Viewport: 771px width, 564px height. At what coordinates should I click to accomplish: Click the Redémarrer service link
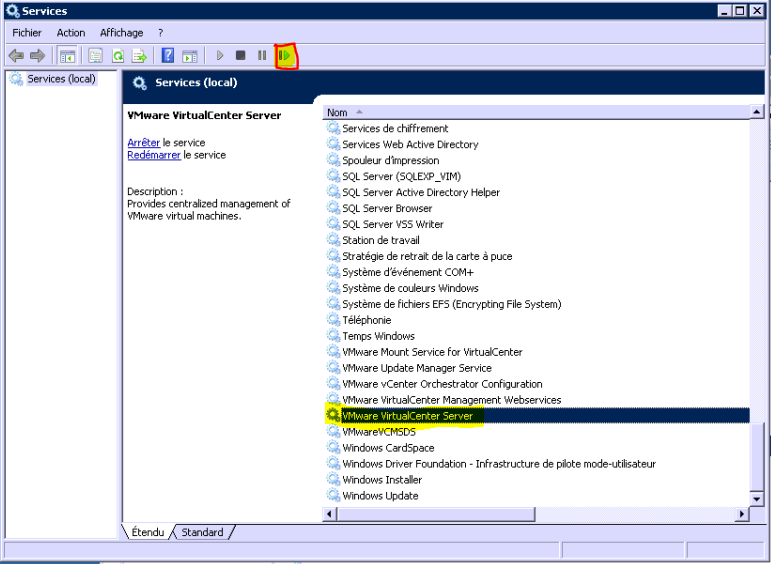pyautogui.click(x=154, y=155)
